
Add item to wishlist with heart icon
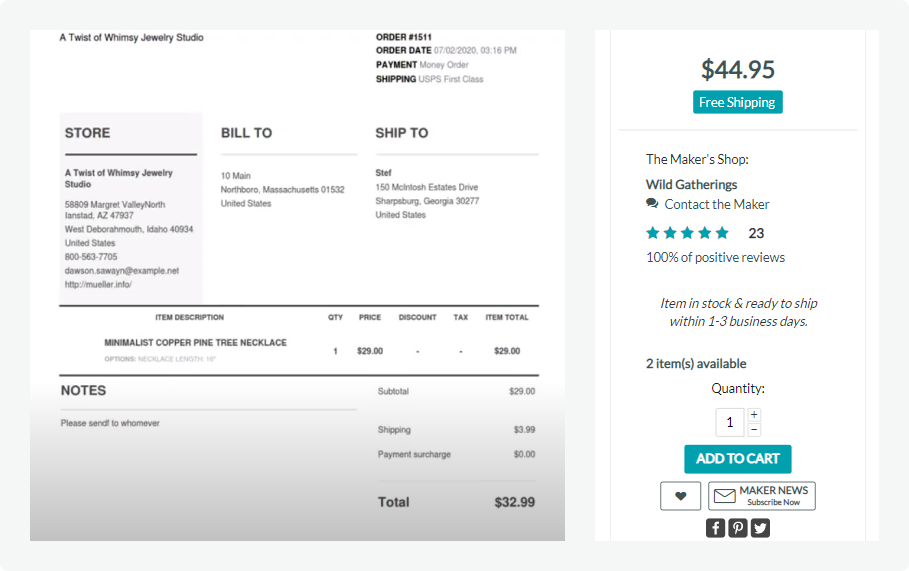click(x=680, y=496)
